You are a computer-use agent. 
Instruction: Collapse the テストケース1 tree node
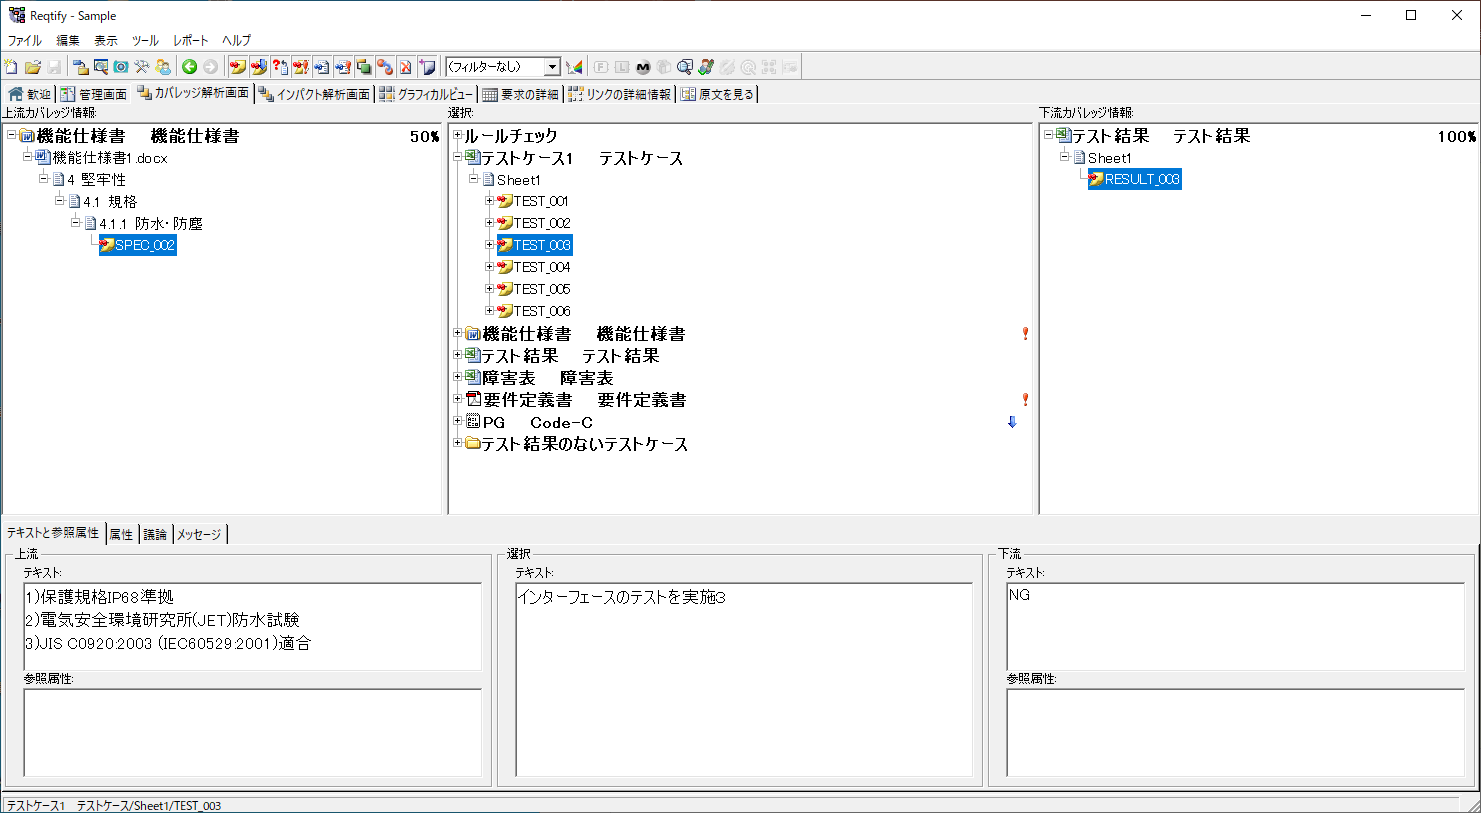click(458, 157)
